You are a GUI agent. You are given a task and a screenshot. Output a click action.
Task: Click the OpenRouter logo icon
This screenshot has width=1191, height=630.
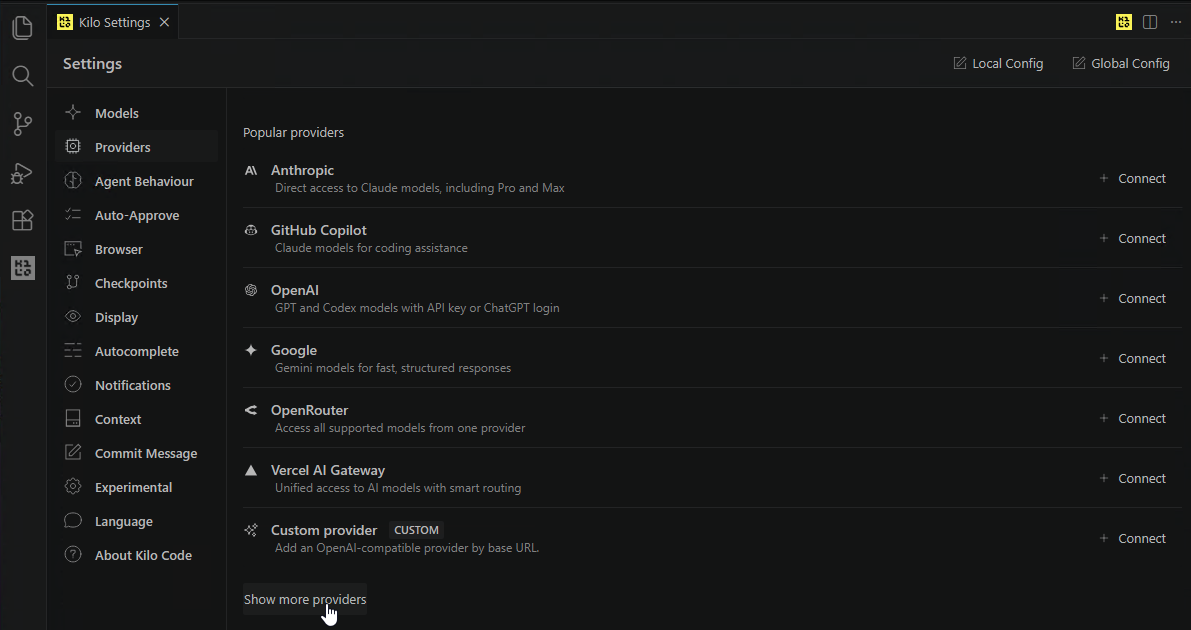251,410
